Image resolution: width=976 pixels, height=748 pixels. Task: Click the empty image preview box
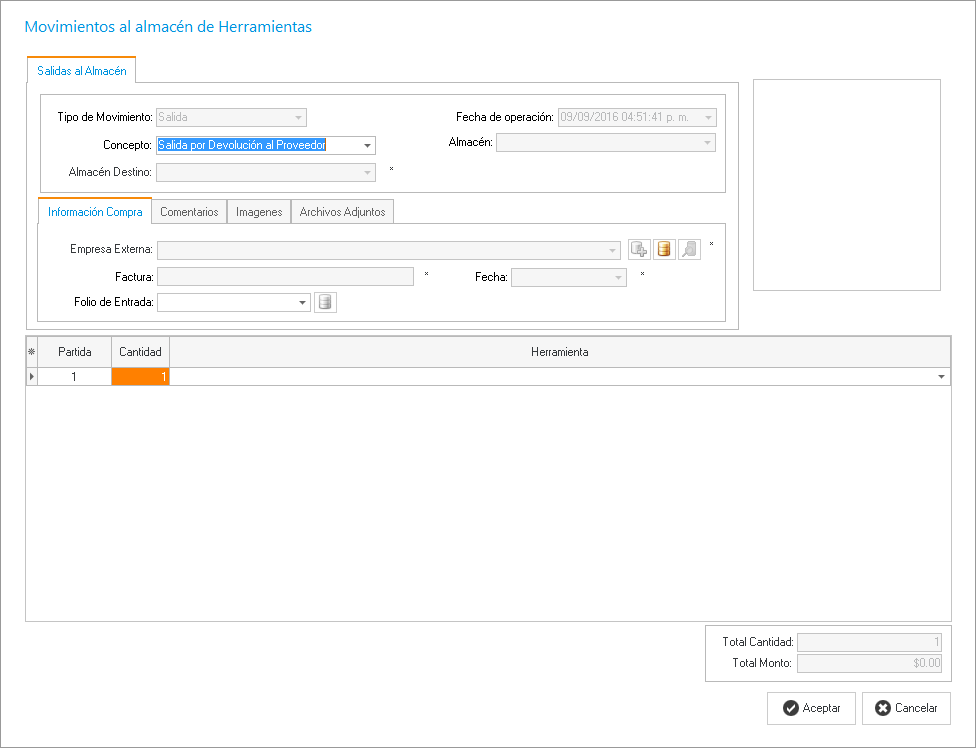[x=846, y=185]
